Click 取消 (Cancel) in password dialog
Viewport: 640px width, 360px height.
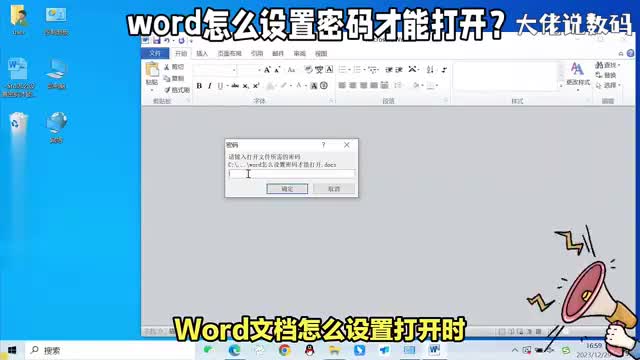[334, 189]
